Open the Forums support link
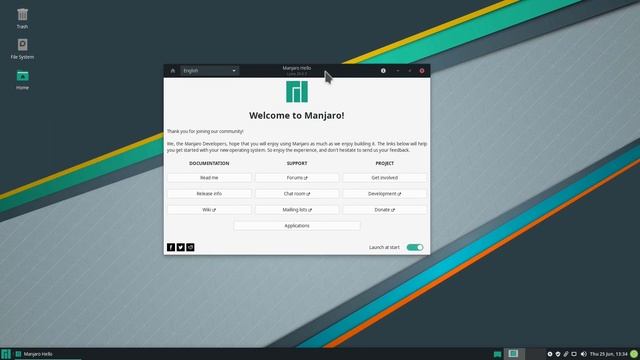The height and width of the screenshot is (360, 640). pos(297,178)
